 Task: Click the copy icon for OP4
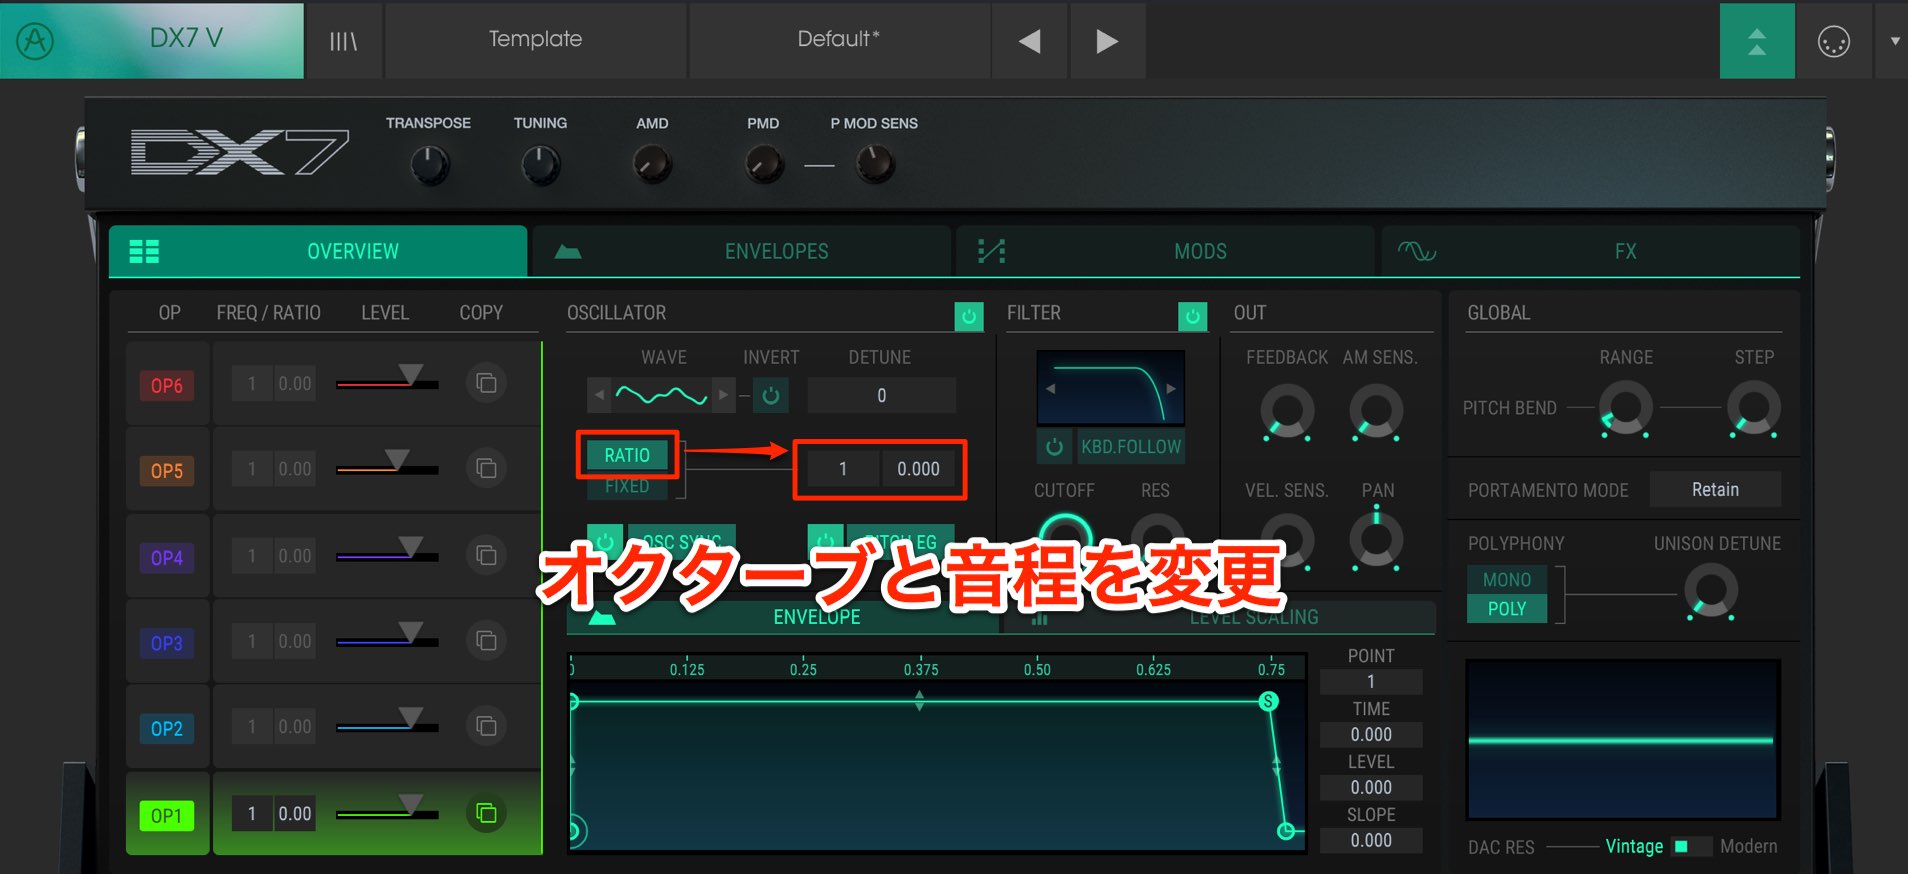pyautogui.click(x=487, y=555)
